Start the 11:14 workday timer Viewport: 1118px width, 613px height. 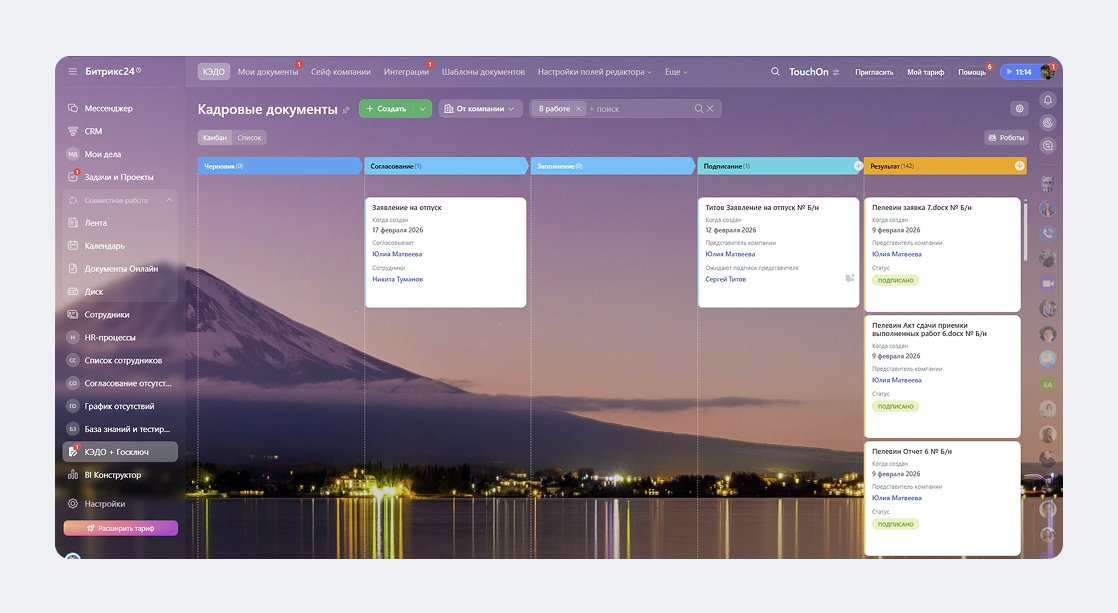pyautogui.click(x=1020, y=72)
